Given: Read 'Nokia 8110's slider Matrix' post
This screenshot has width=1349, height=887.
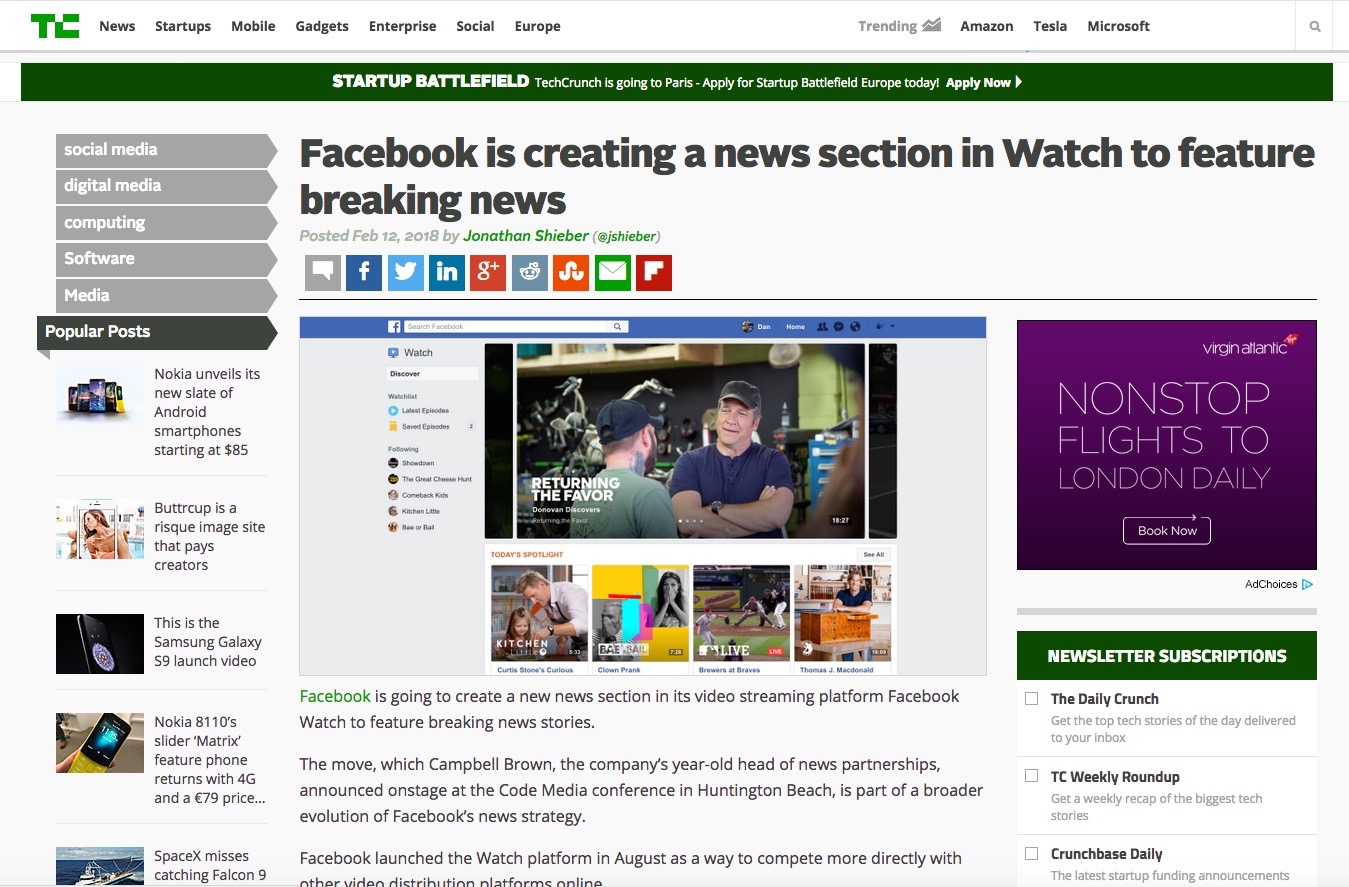Looking at the screenshot, I should pyautogui.click(x=209, y=760).
